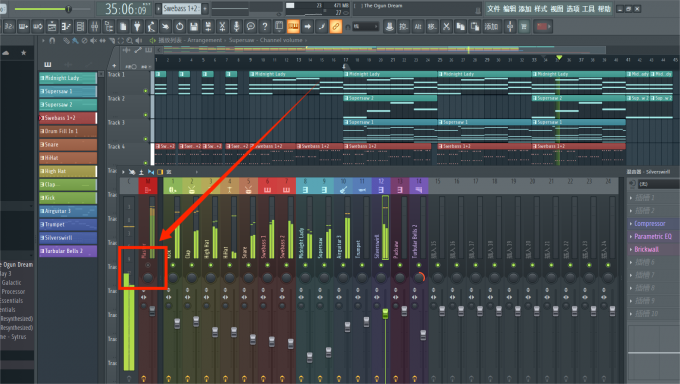
Task: Open help with the question mark icon
Action: 265,27
